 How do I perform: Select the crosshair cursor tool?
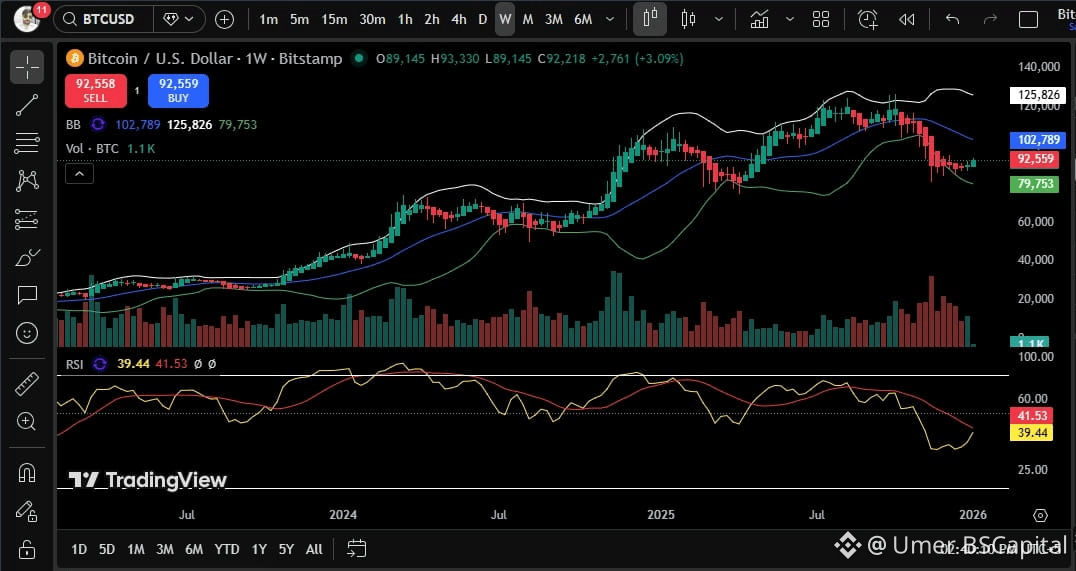pyautogui.click(x=27, y=67)
